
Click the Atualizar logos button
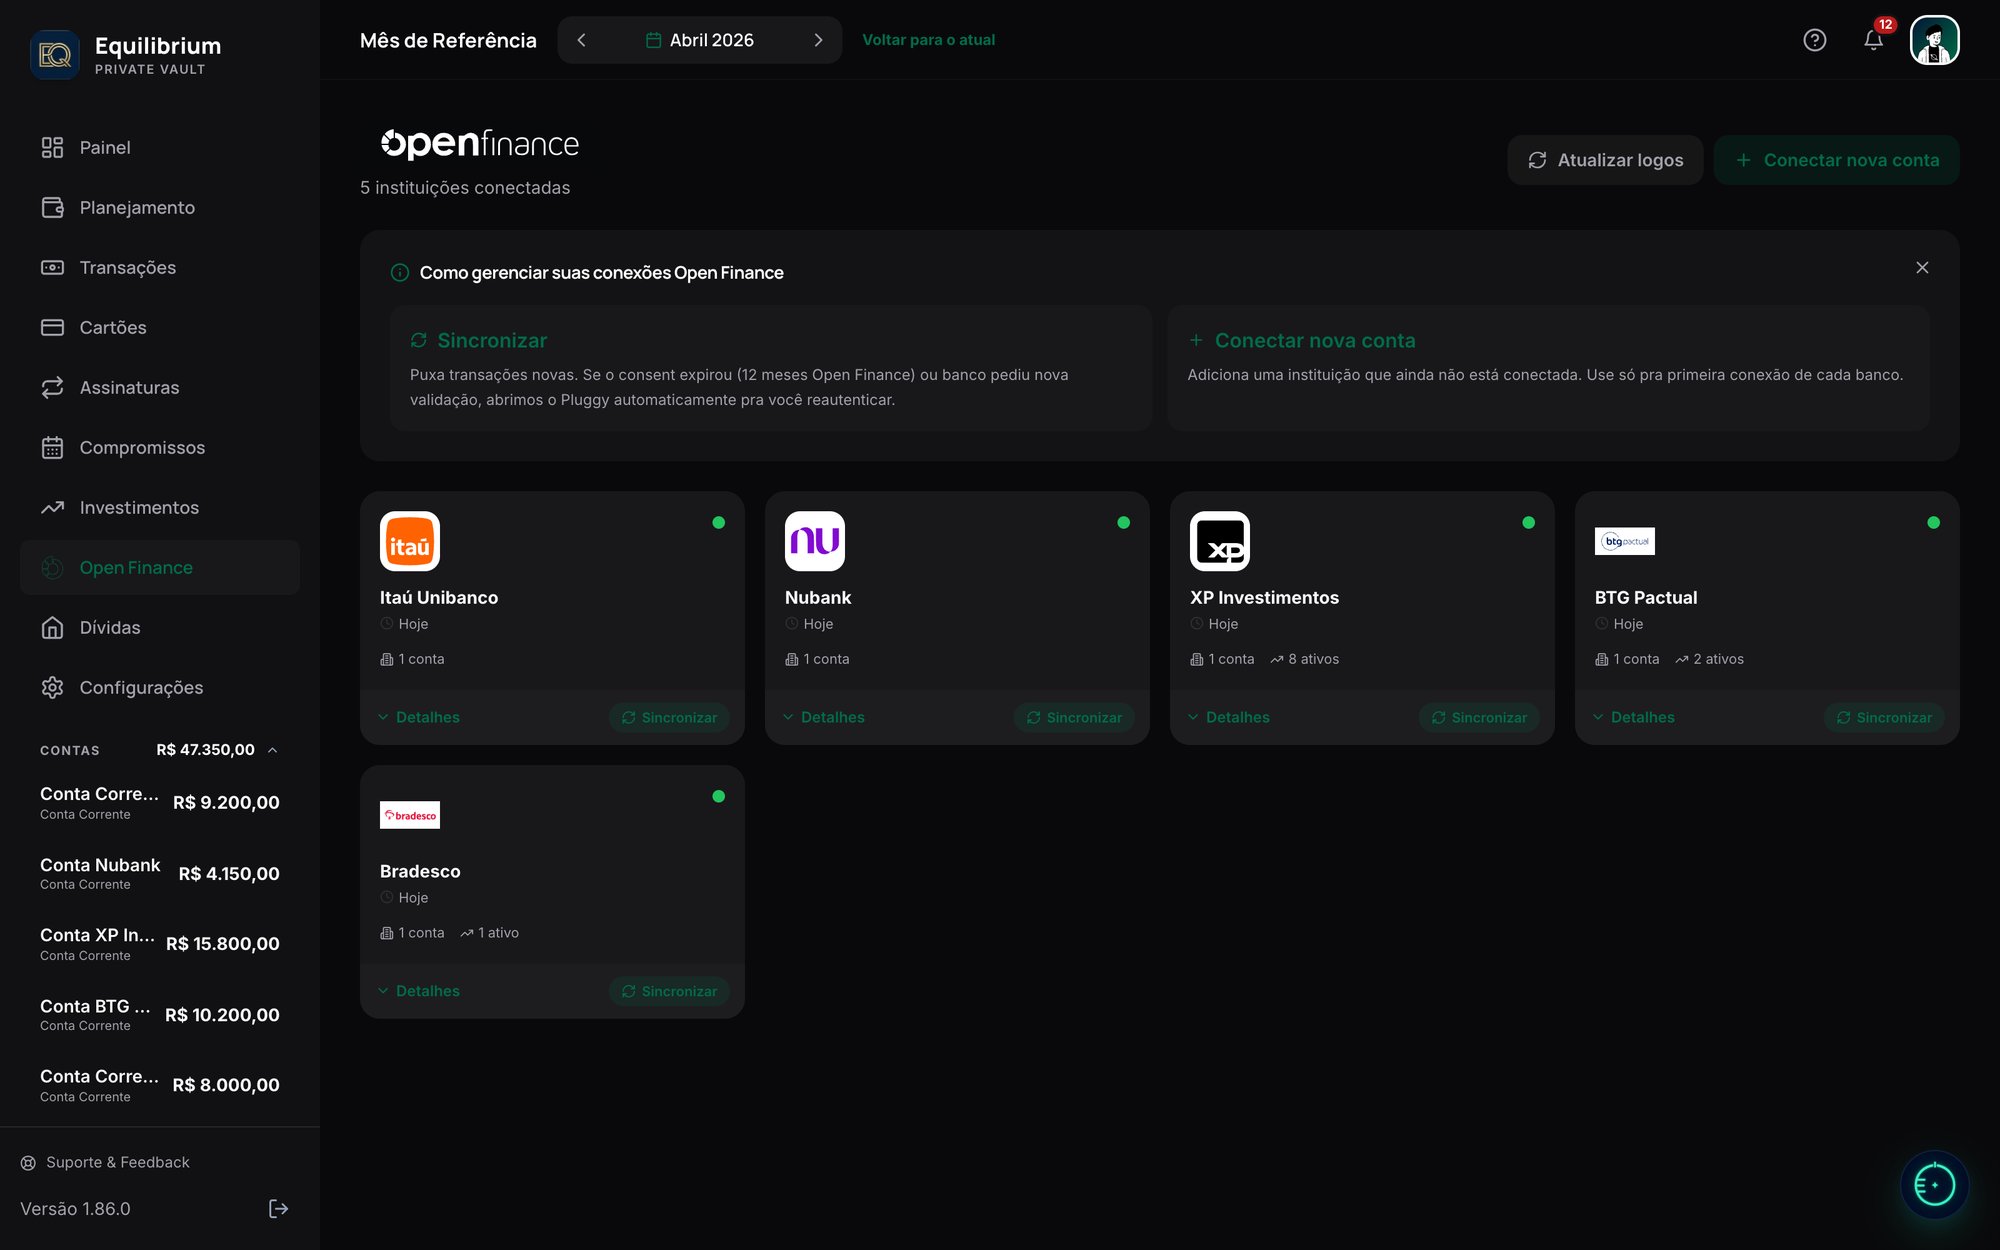(1605, 160)
